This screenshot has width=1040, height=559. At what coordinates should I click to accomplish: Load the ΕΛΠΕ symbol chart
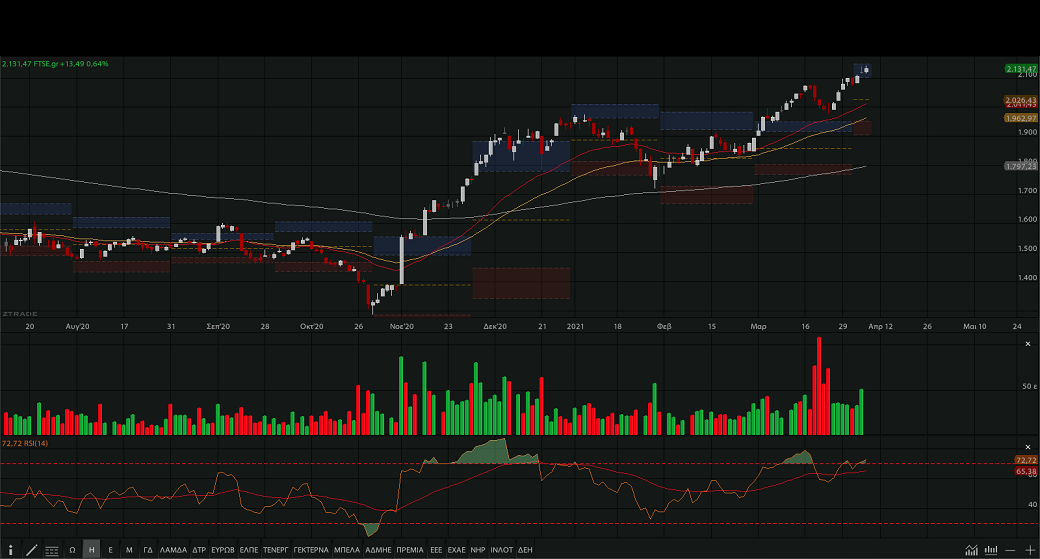tap(249, 550)
